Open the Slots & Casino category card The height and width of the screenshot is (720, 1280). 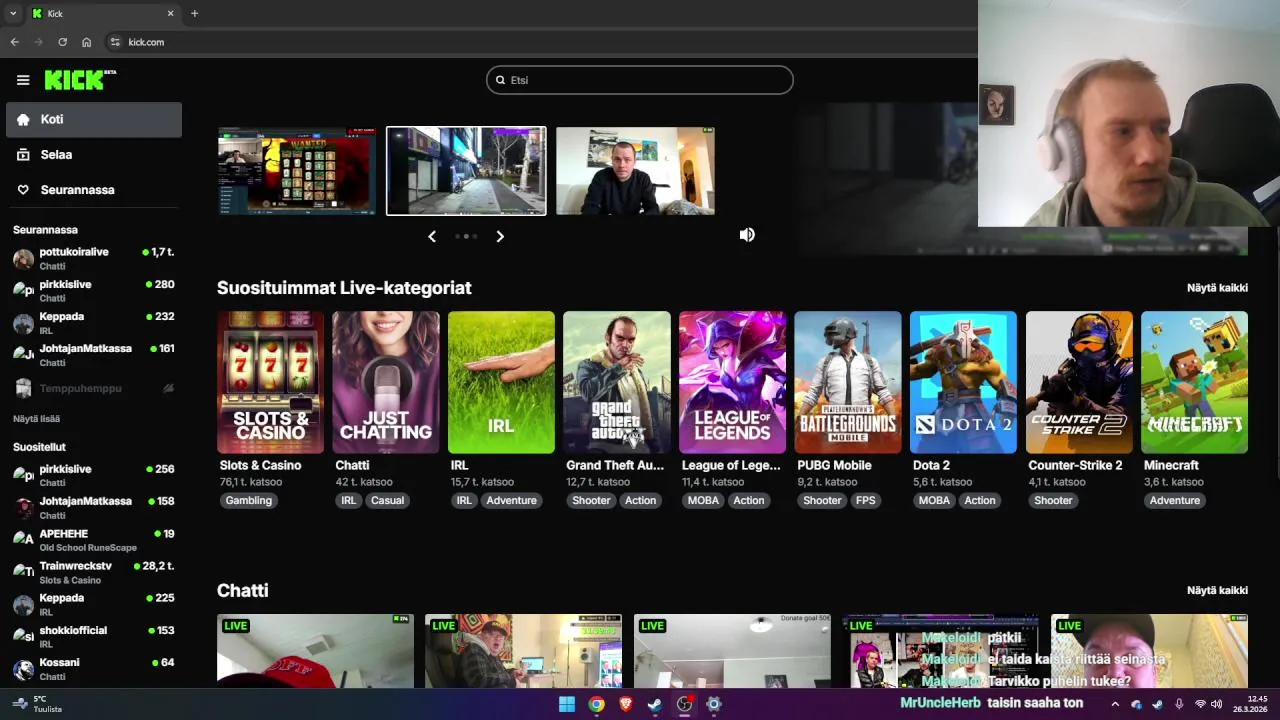click(270, 382)
